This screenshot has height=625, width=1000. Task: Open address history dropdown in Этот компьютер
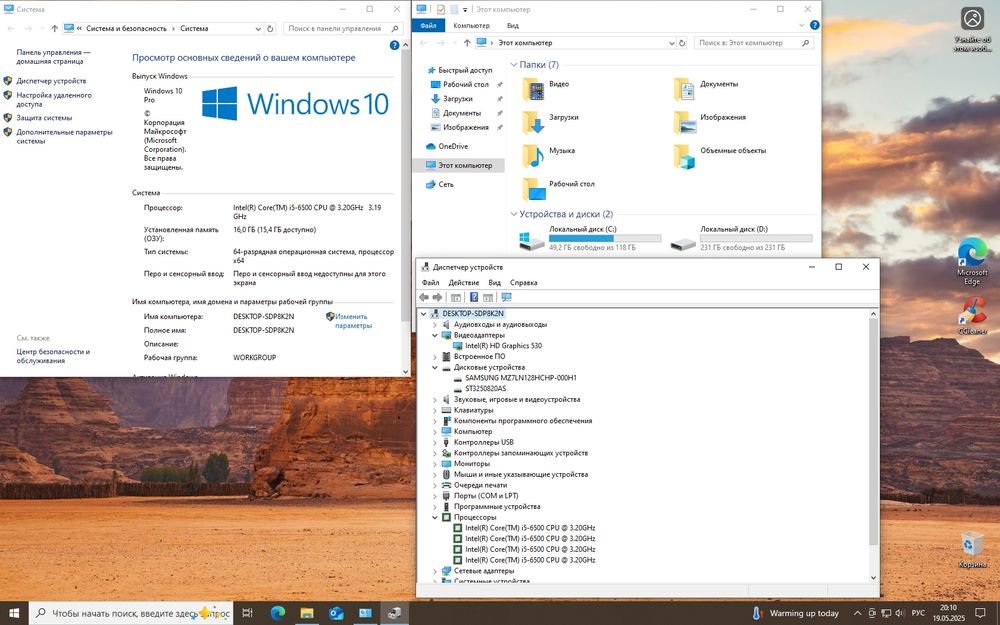pyautogui.click(x=672, y=43)
